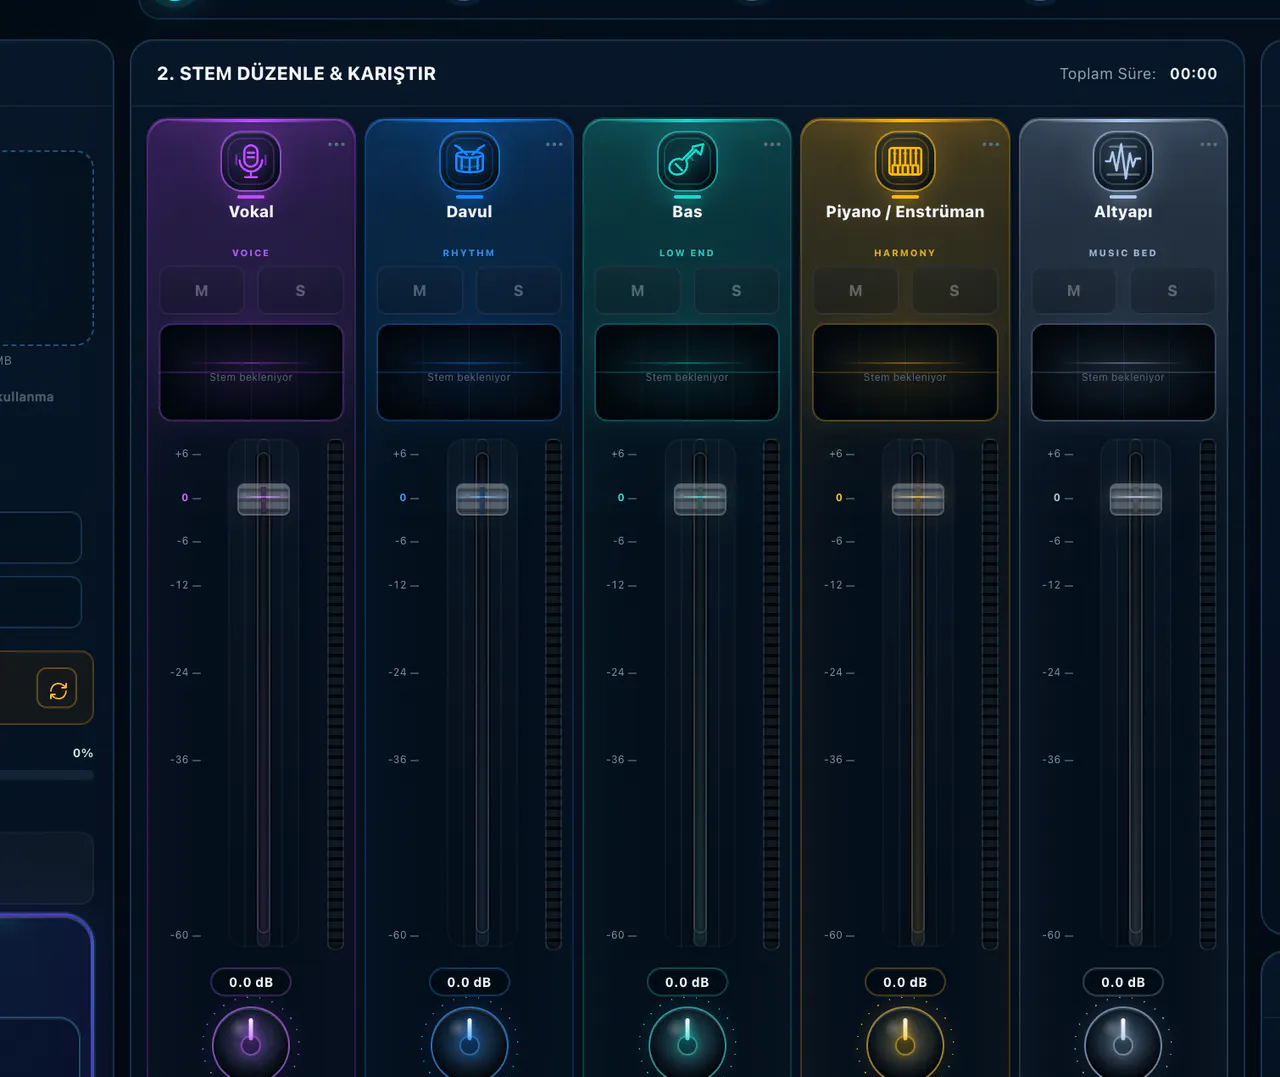Click the Piyano waveform display
The image size is (1280, 1077).
pyautogui.click(x=905, y=372)
